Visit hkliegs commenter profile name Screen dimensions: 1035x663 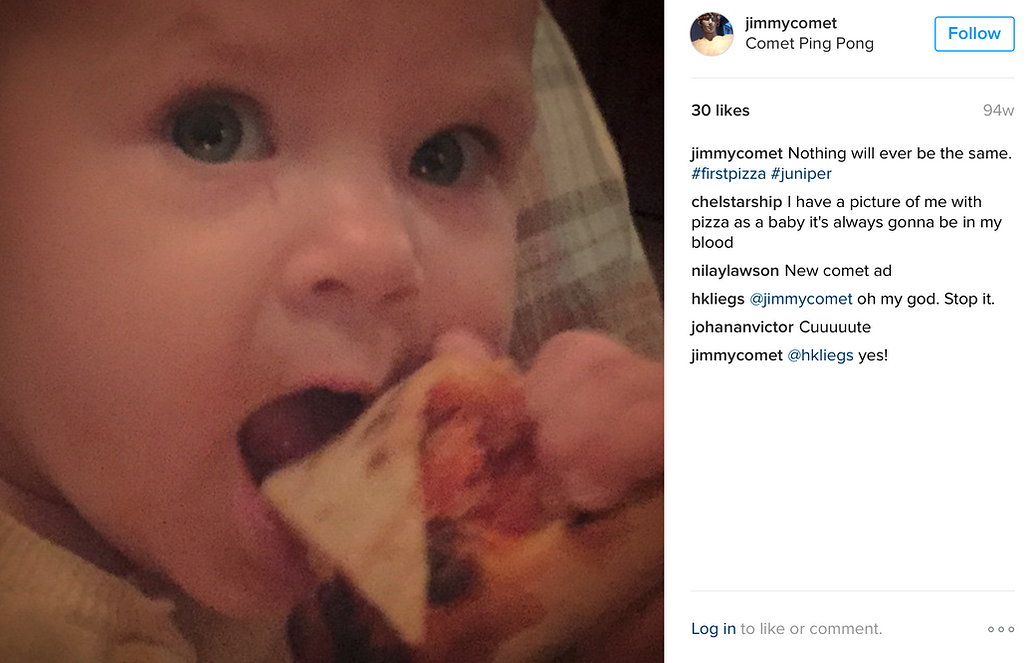point(718,299)
